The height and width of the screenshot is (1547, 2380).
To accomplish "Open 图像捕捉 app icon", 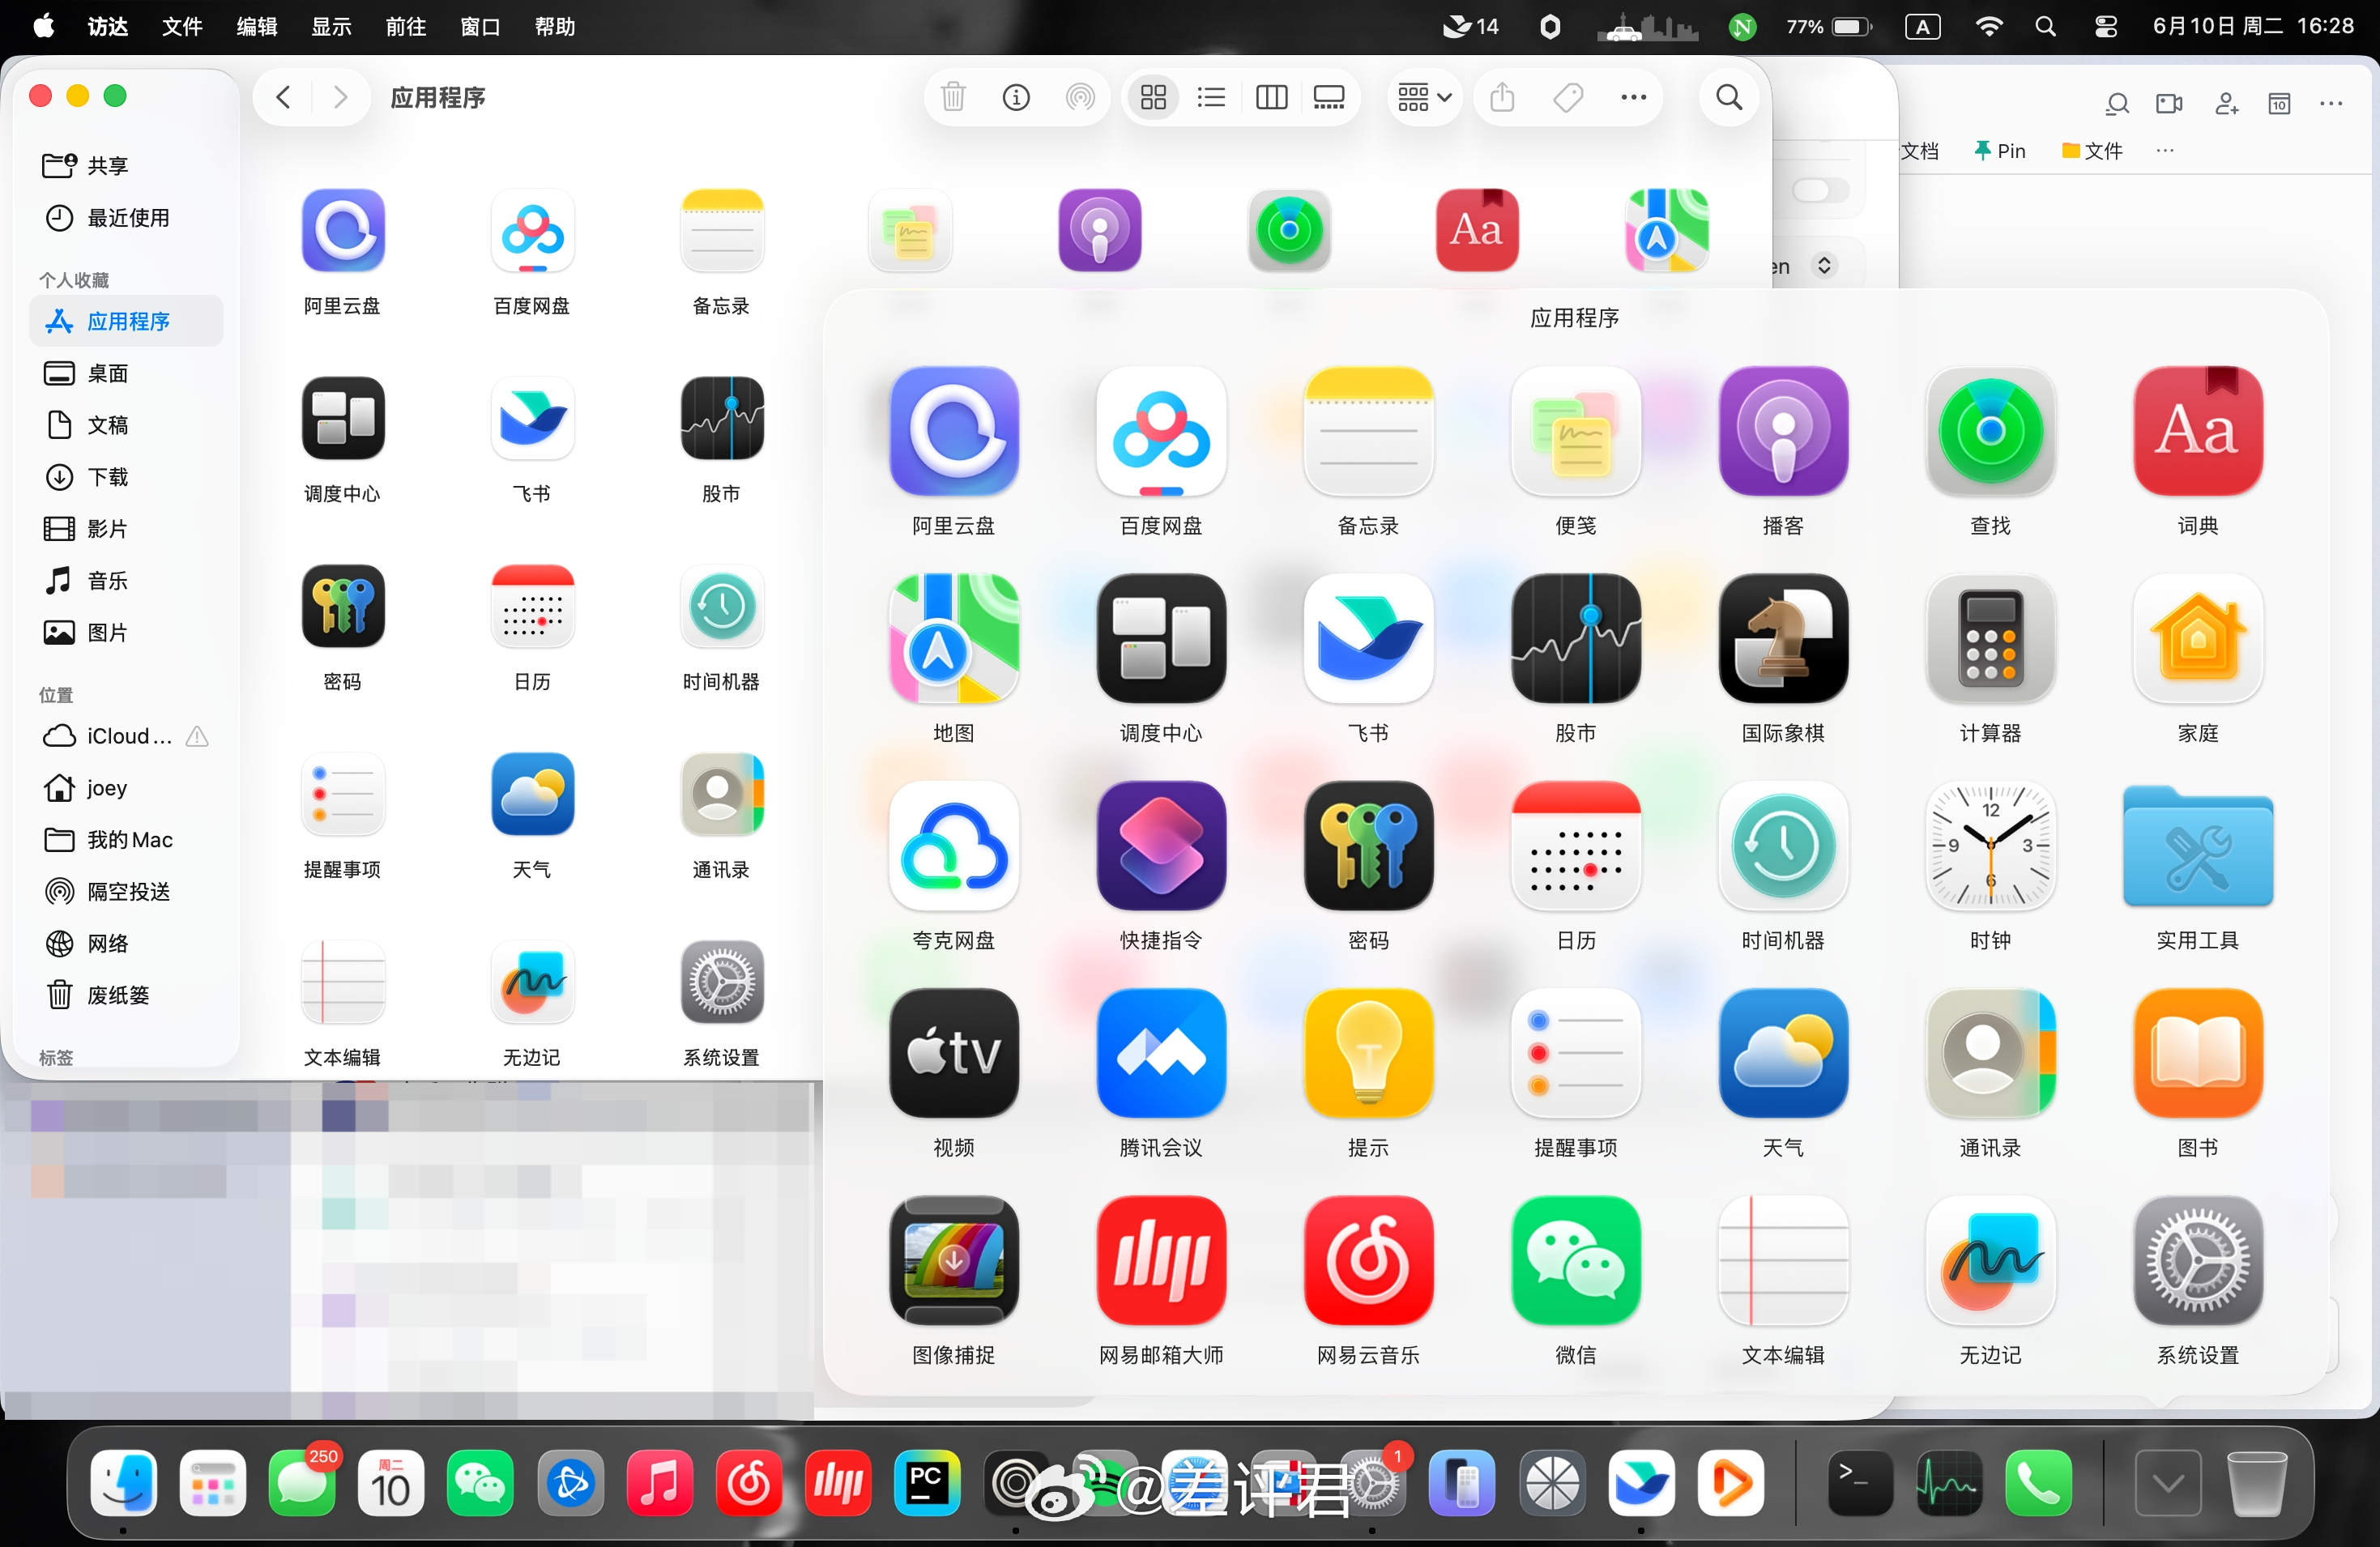I will (953, 1260).
